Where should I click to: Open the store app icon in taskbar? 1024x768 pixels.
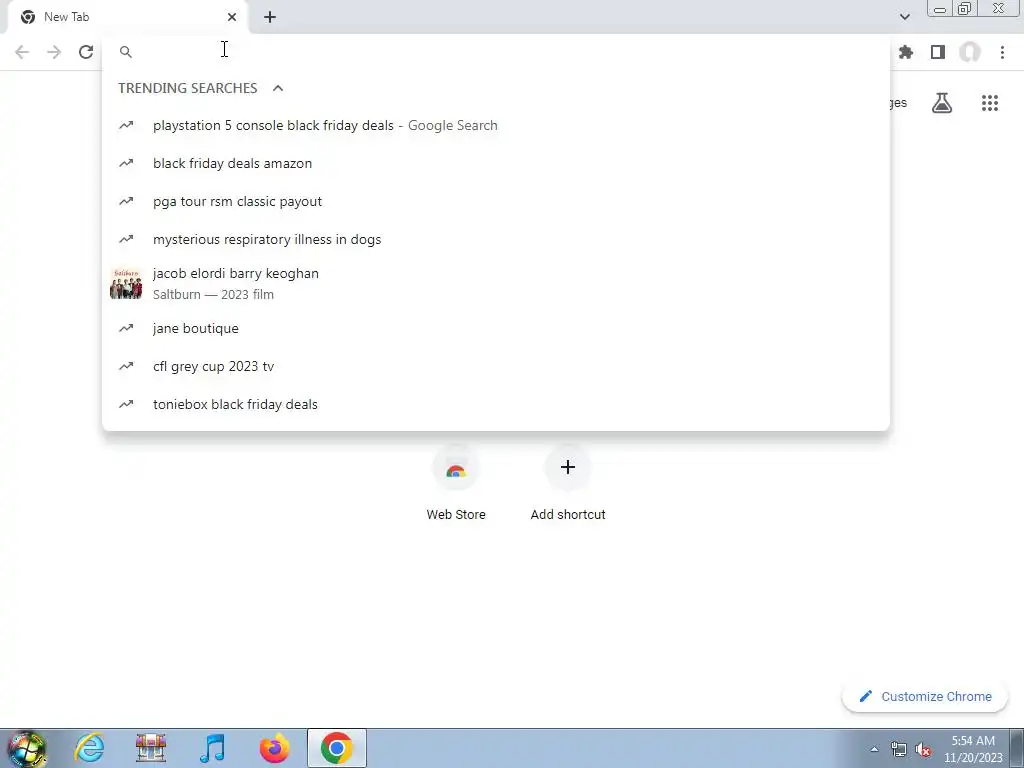(151, 748)
